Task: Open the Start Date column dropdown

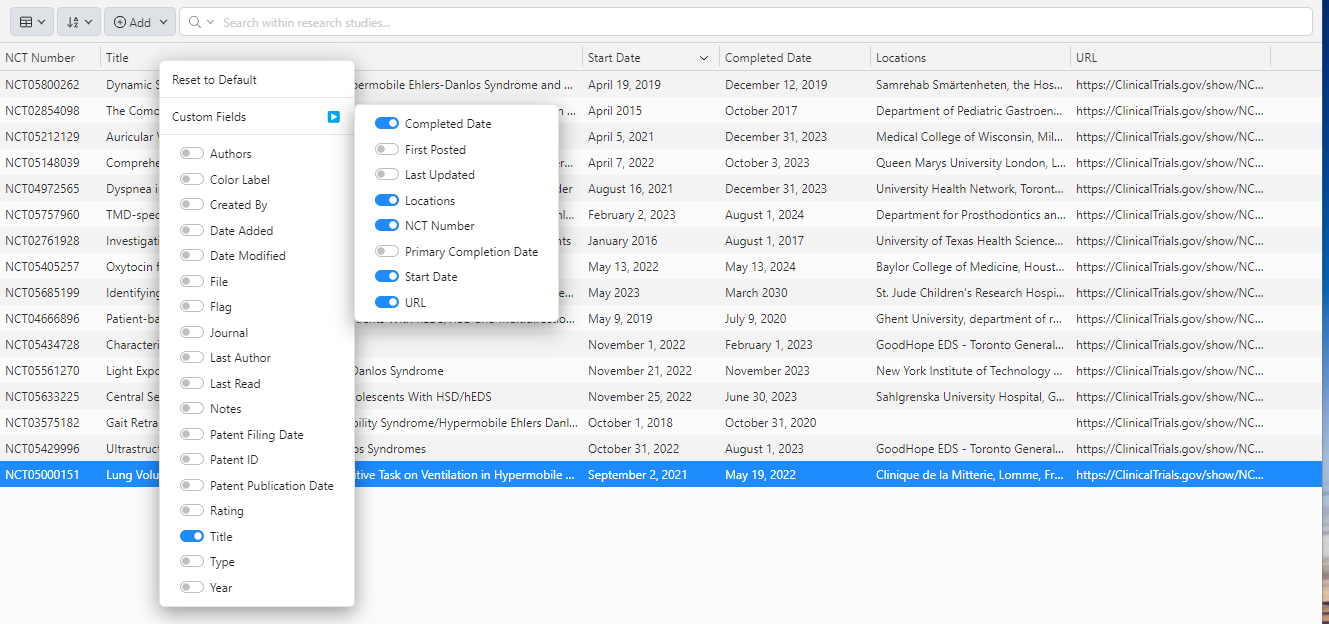Action: [x=704, y=57]
